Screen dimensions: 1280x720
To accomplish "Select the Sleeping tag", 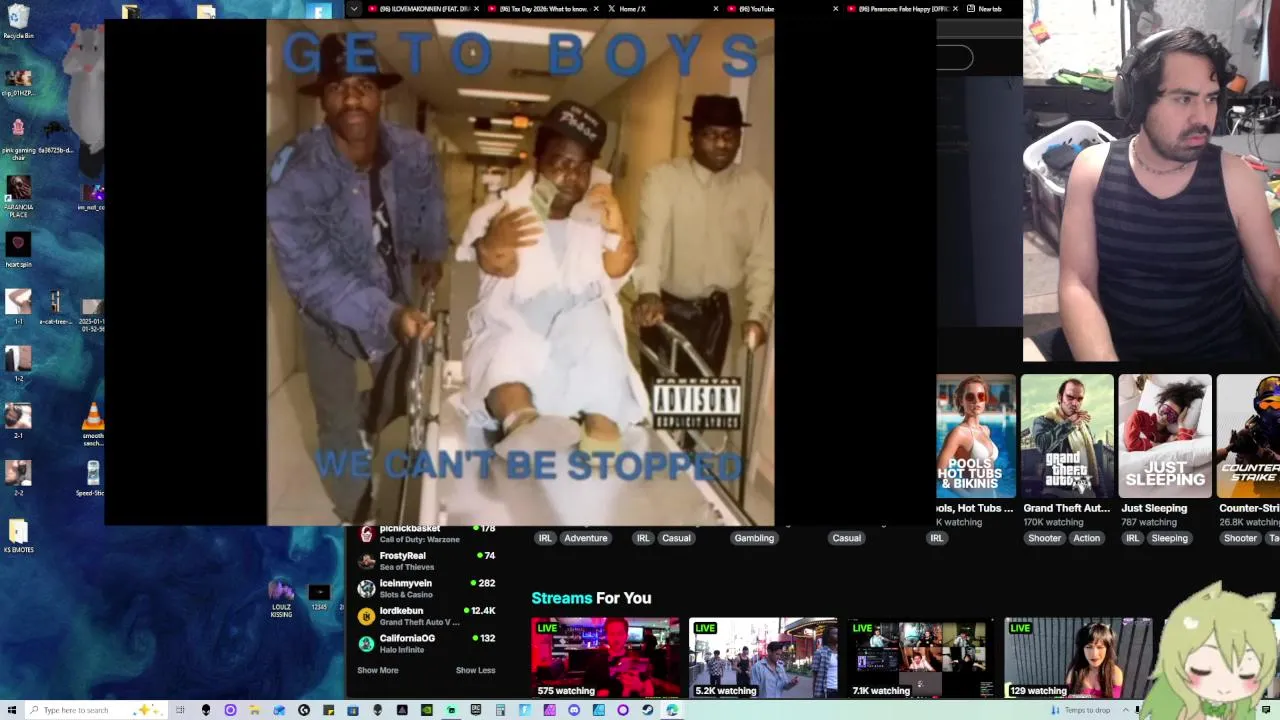I will [1169, 538].
